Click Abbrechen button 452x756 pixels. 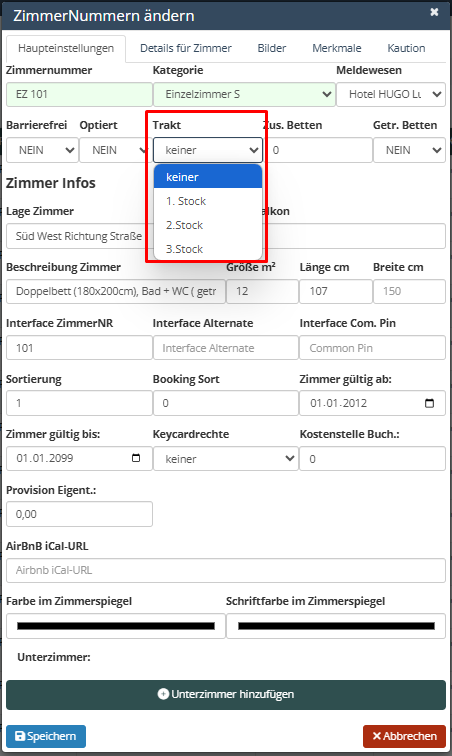tap(404, 736)
